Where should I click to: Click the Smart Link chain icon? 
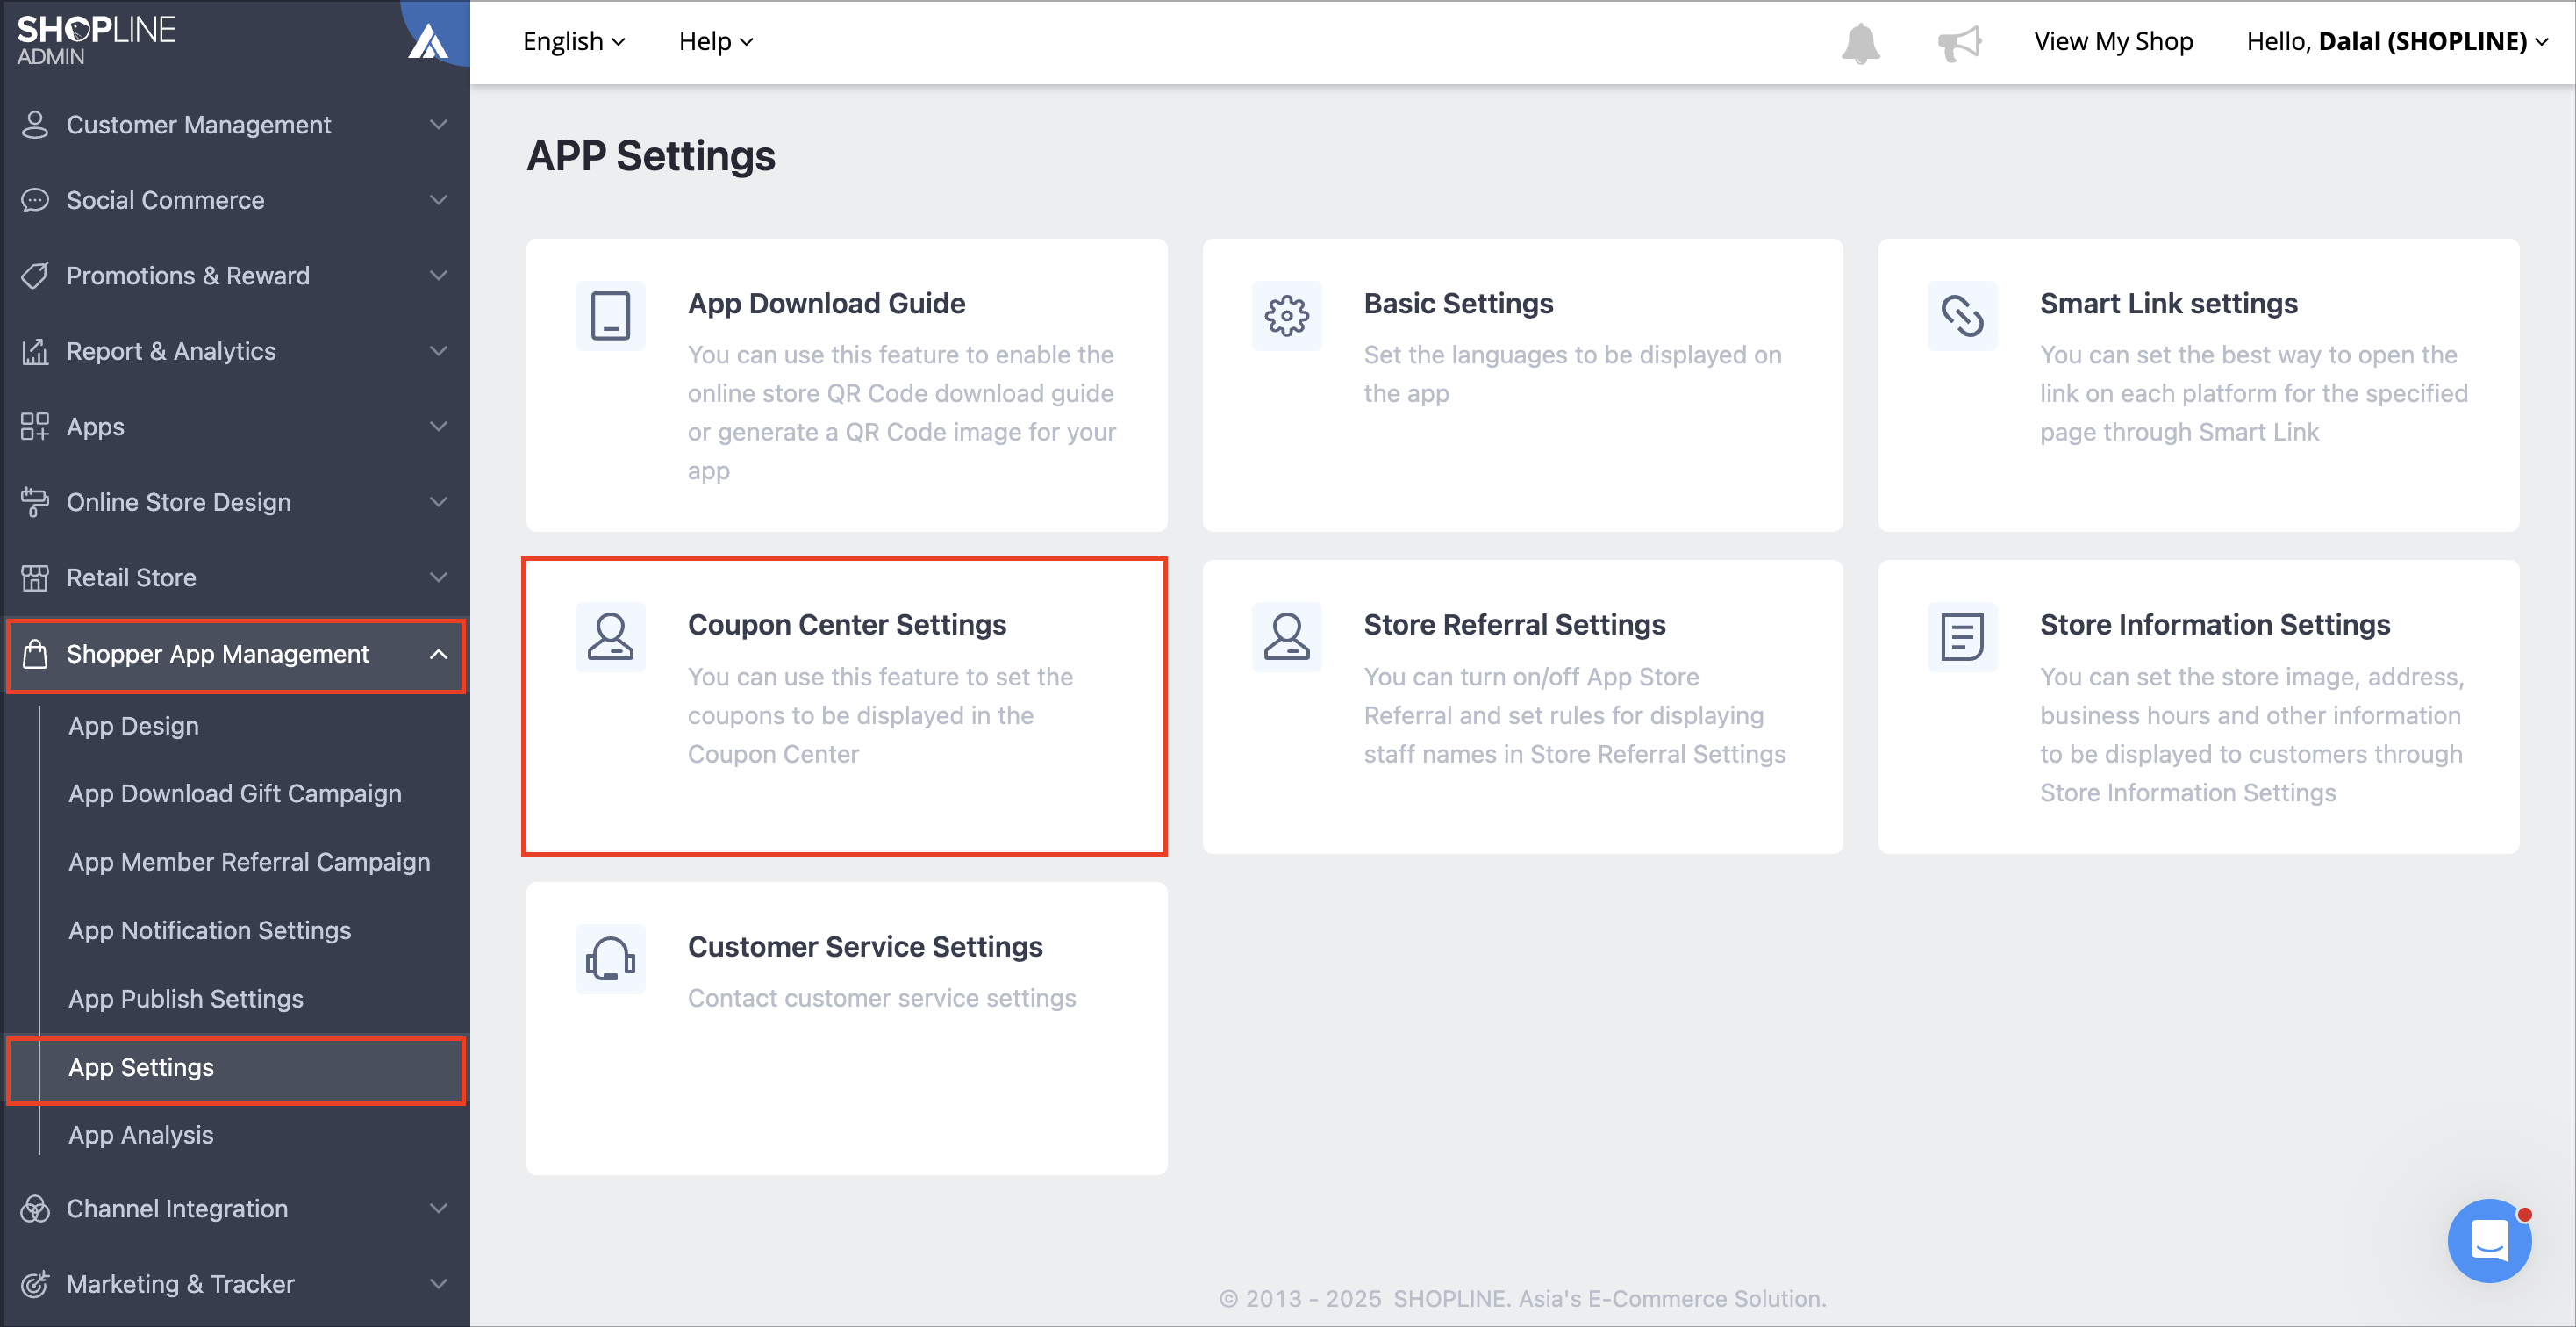click(1962, 316)
